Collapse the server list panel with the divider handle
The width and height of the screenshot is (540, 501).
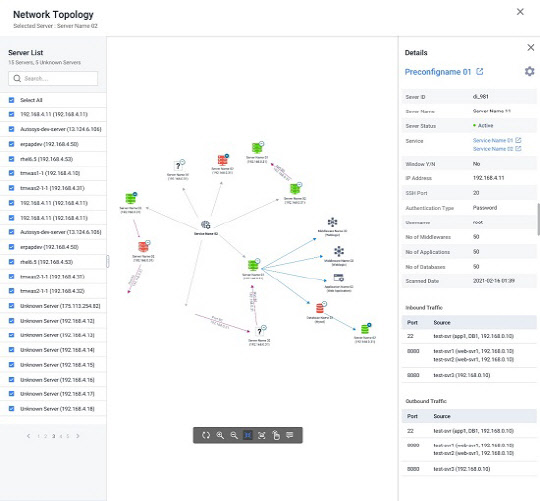107,261
